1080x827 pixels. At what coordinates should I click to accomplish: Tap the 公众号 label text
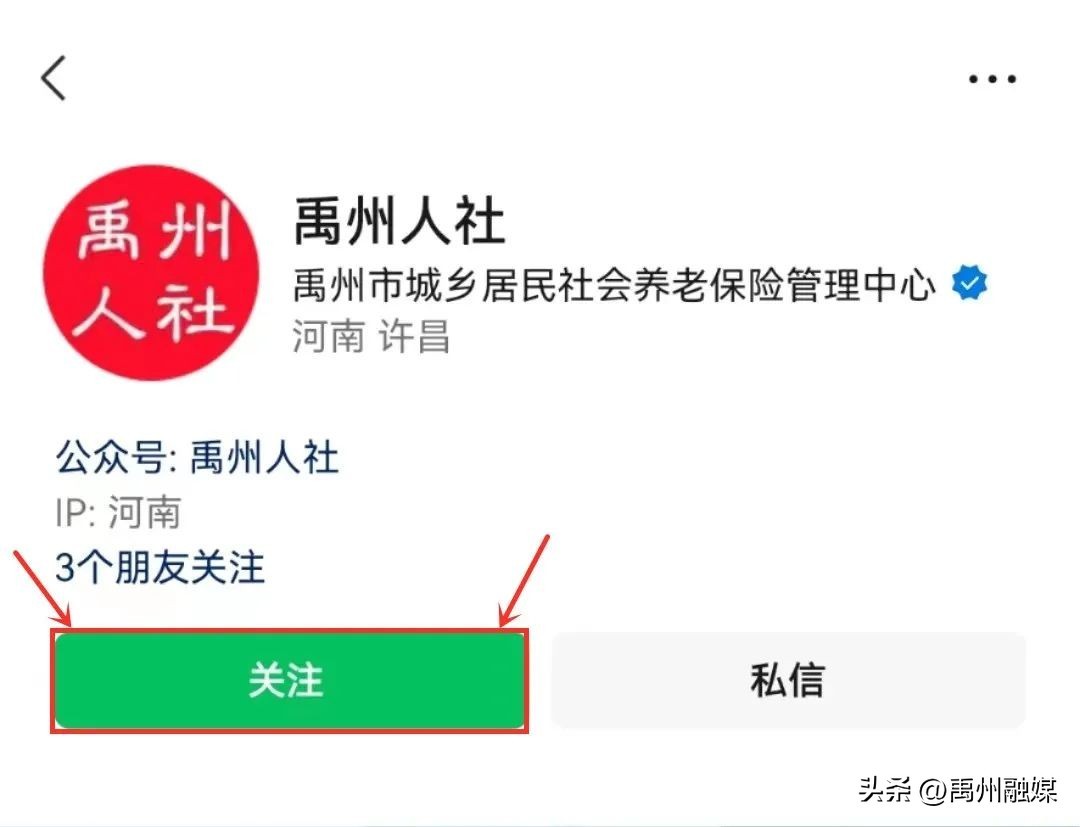coord(110,458)
